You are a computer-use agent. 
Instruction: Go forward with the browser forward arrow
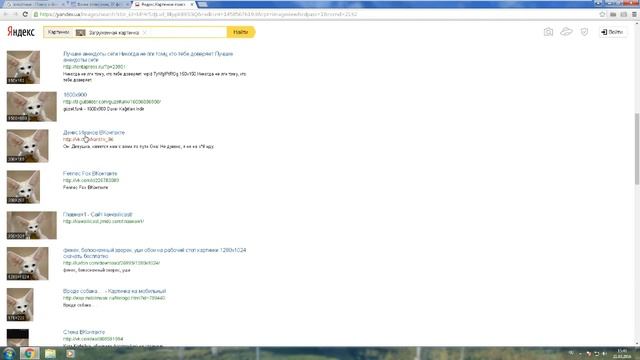click(15, 14)
